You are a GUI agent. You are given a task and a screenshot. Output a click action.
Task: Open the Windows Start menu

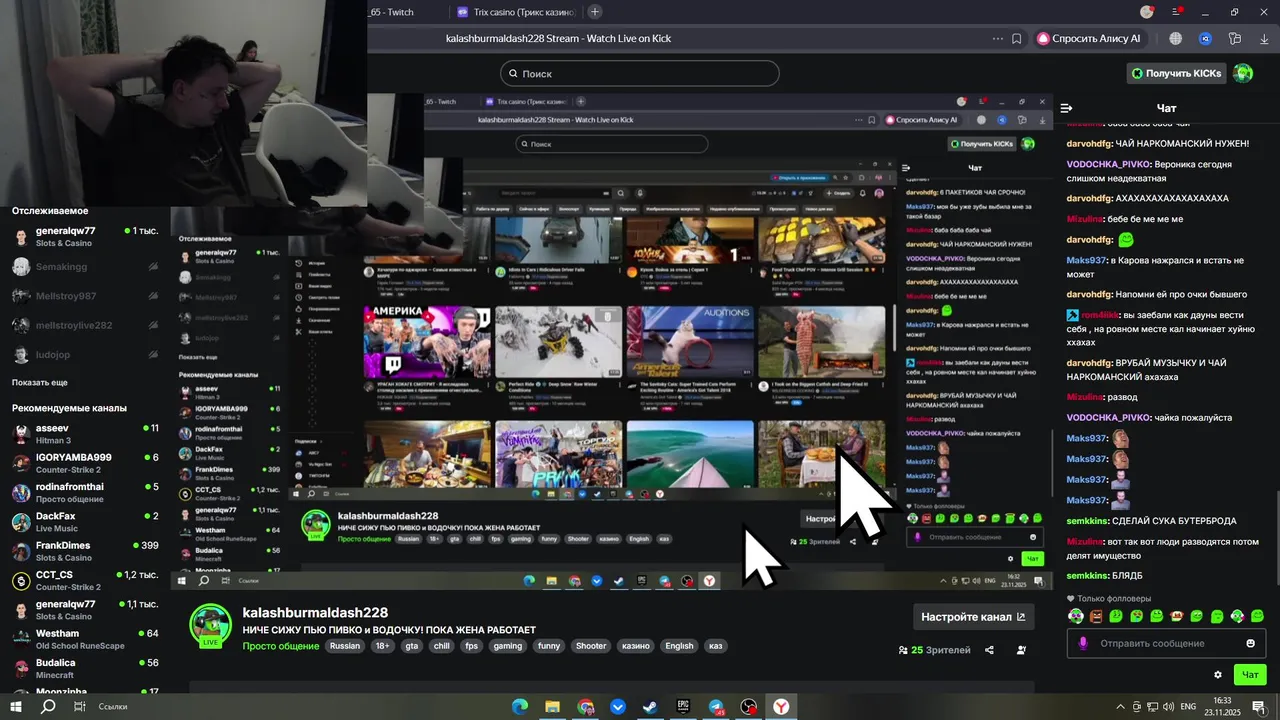pos(16,707)
